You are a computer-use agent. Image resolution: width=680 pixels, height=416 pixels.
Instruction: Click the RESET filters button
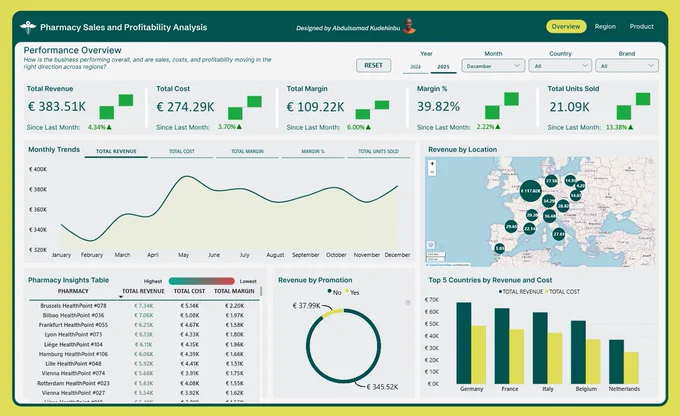pyautogui.click(x=373, y=66)
